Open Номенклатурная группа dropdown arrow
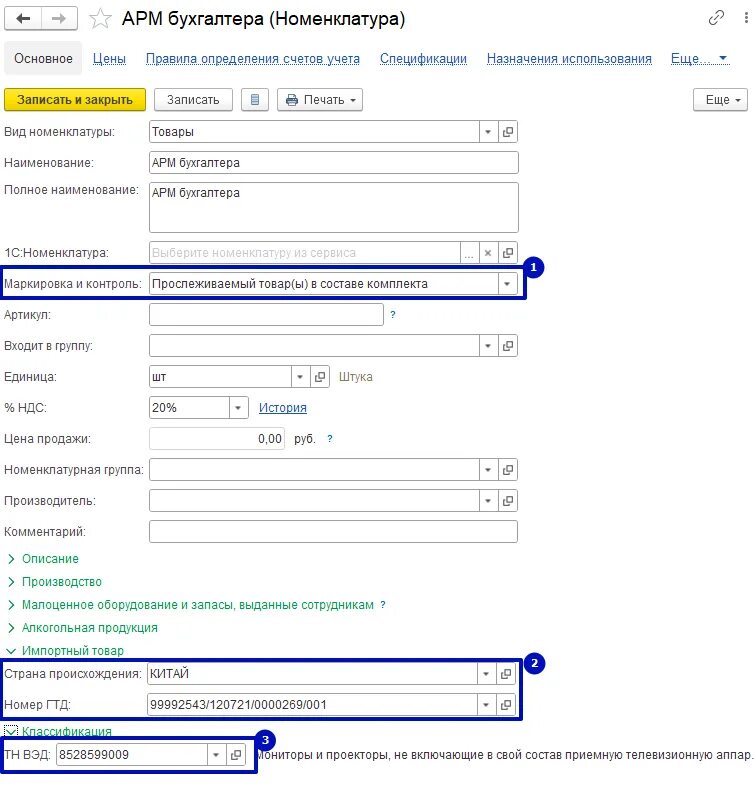This screenshot has height=794, width=755. click(x=488, y=470)
